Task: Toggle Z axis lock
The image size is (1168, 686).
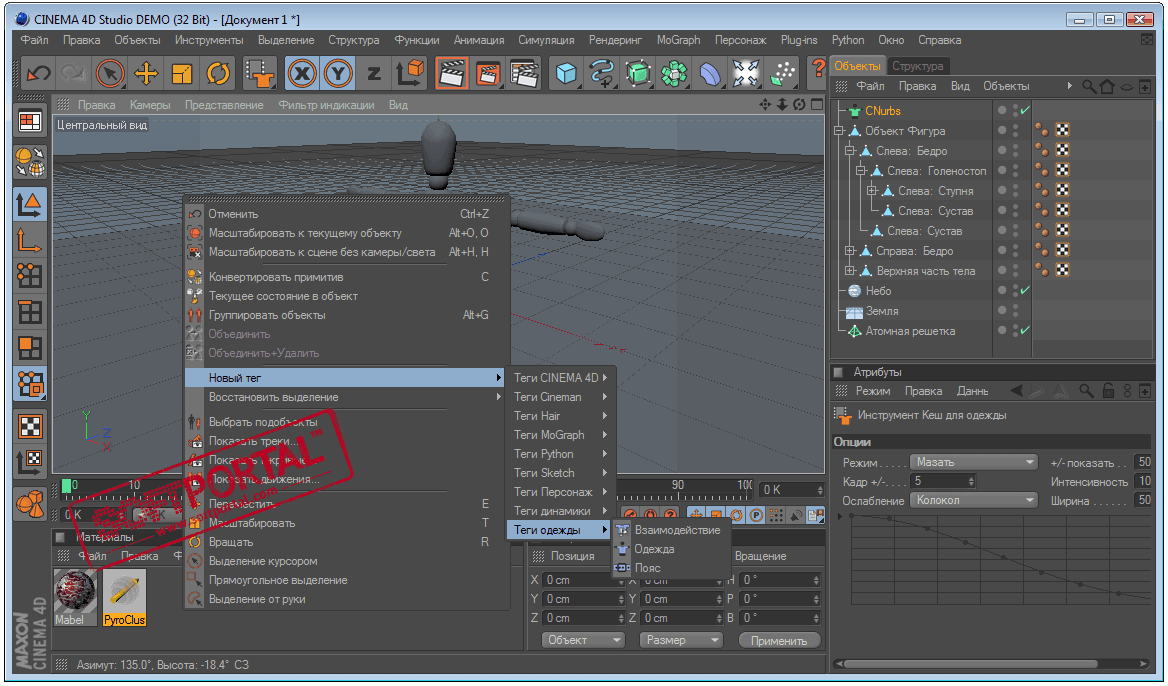Action: click(x=374, y=73)
